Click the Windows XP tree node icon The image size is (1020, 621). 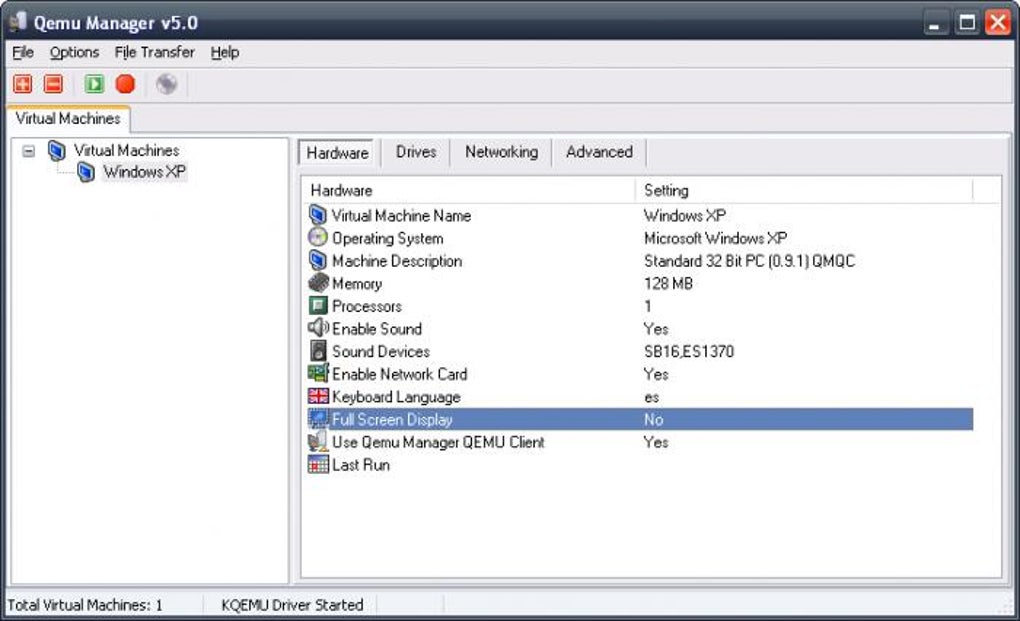86,172
